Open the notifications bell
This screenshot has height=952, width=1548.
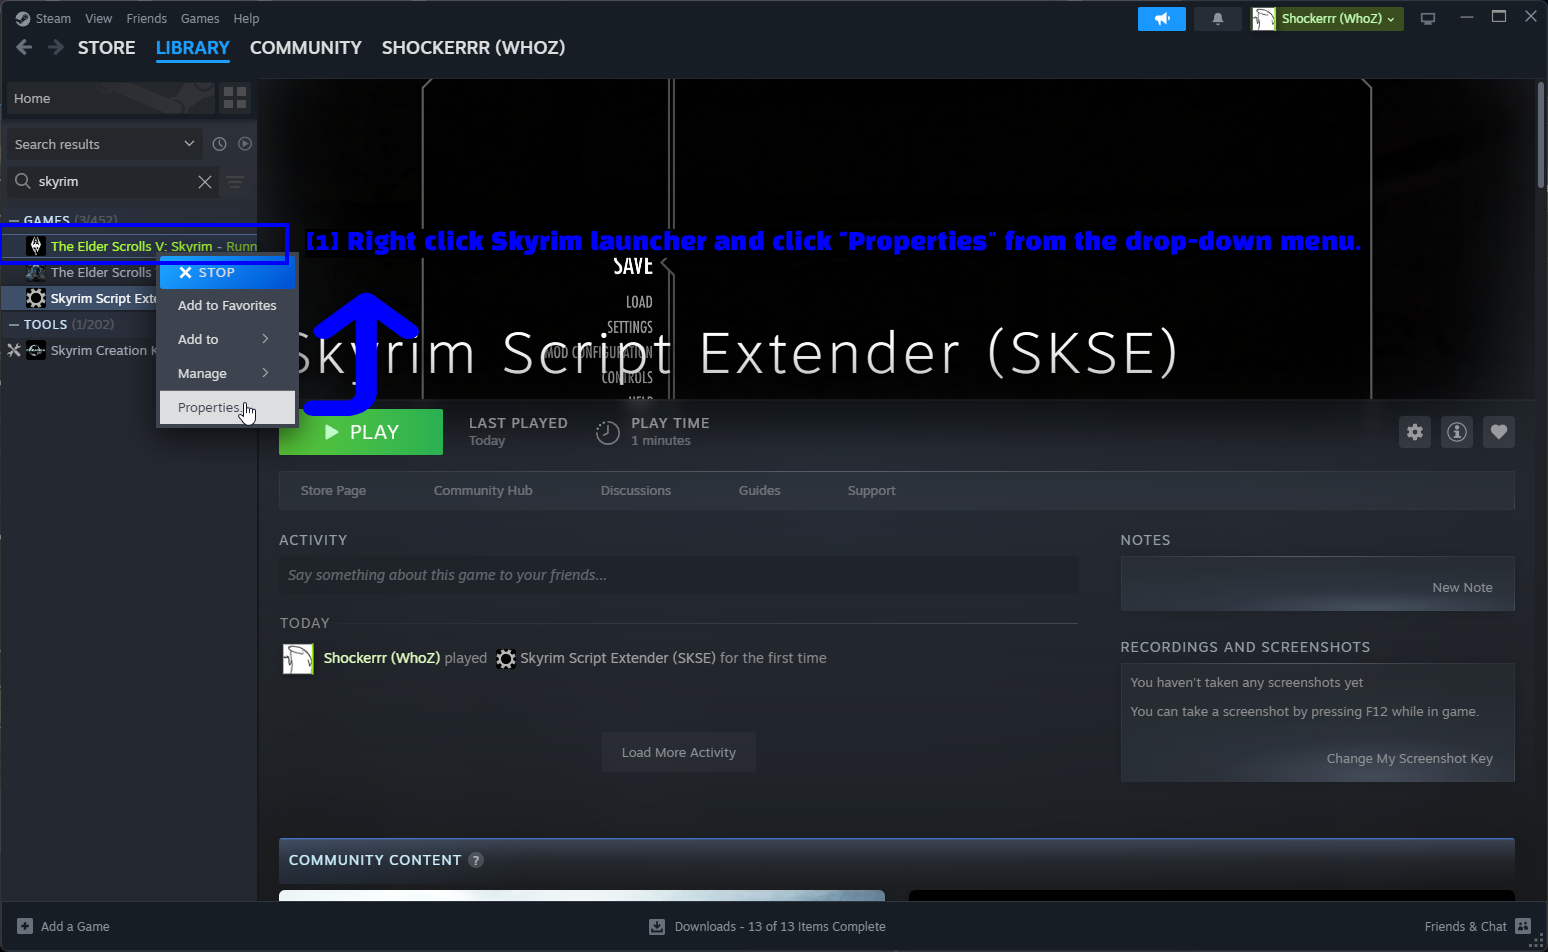click(1217, 19)
